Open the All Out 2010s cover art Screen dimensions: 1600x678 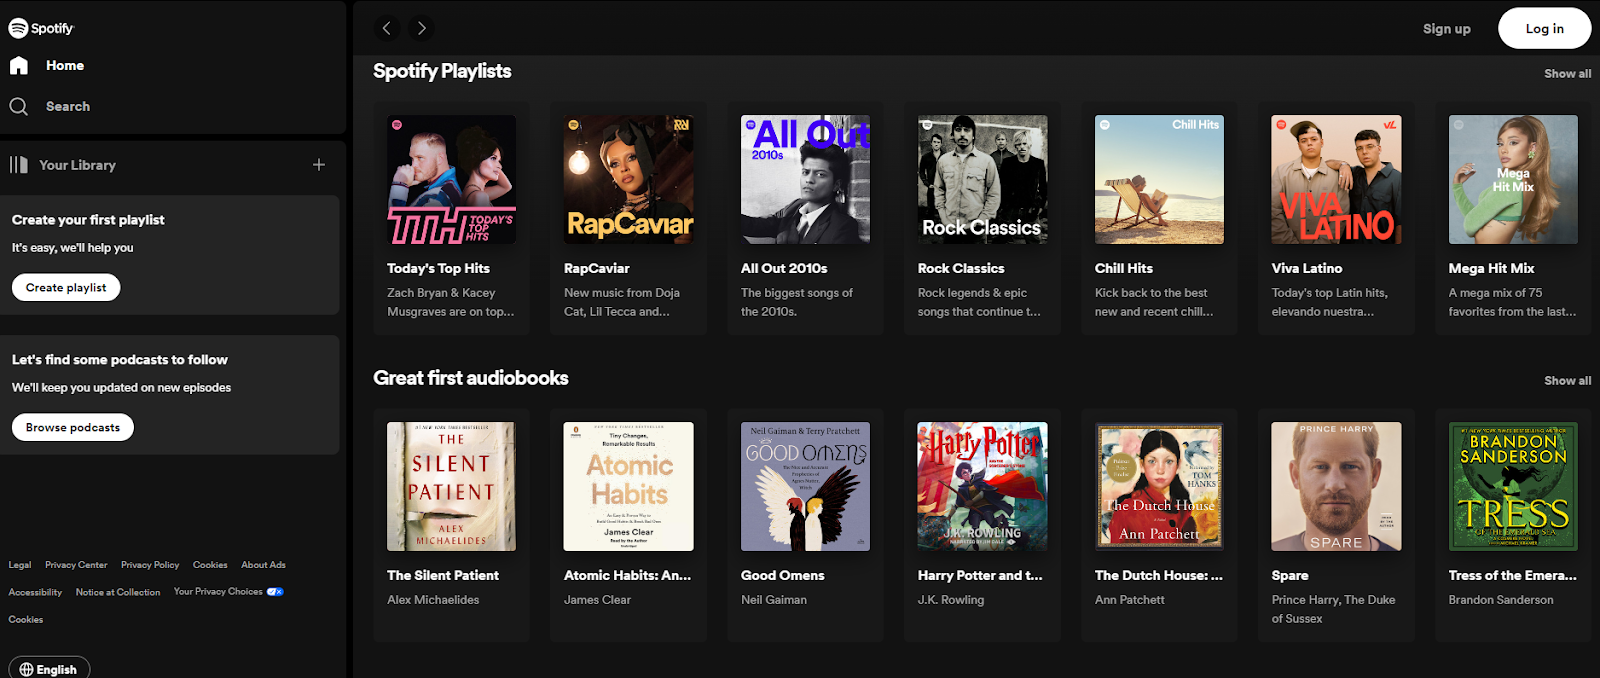click(x=806, y=180)
